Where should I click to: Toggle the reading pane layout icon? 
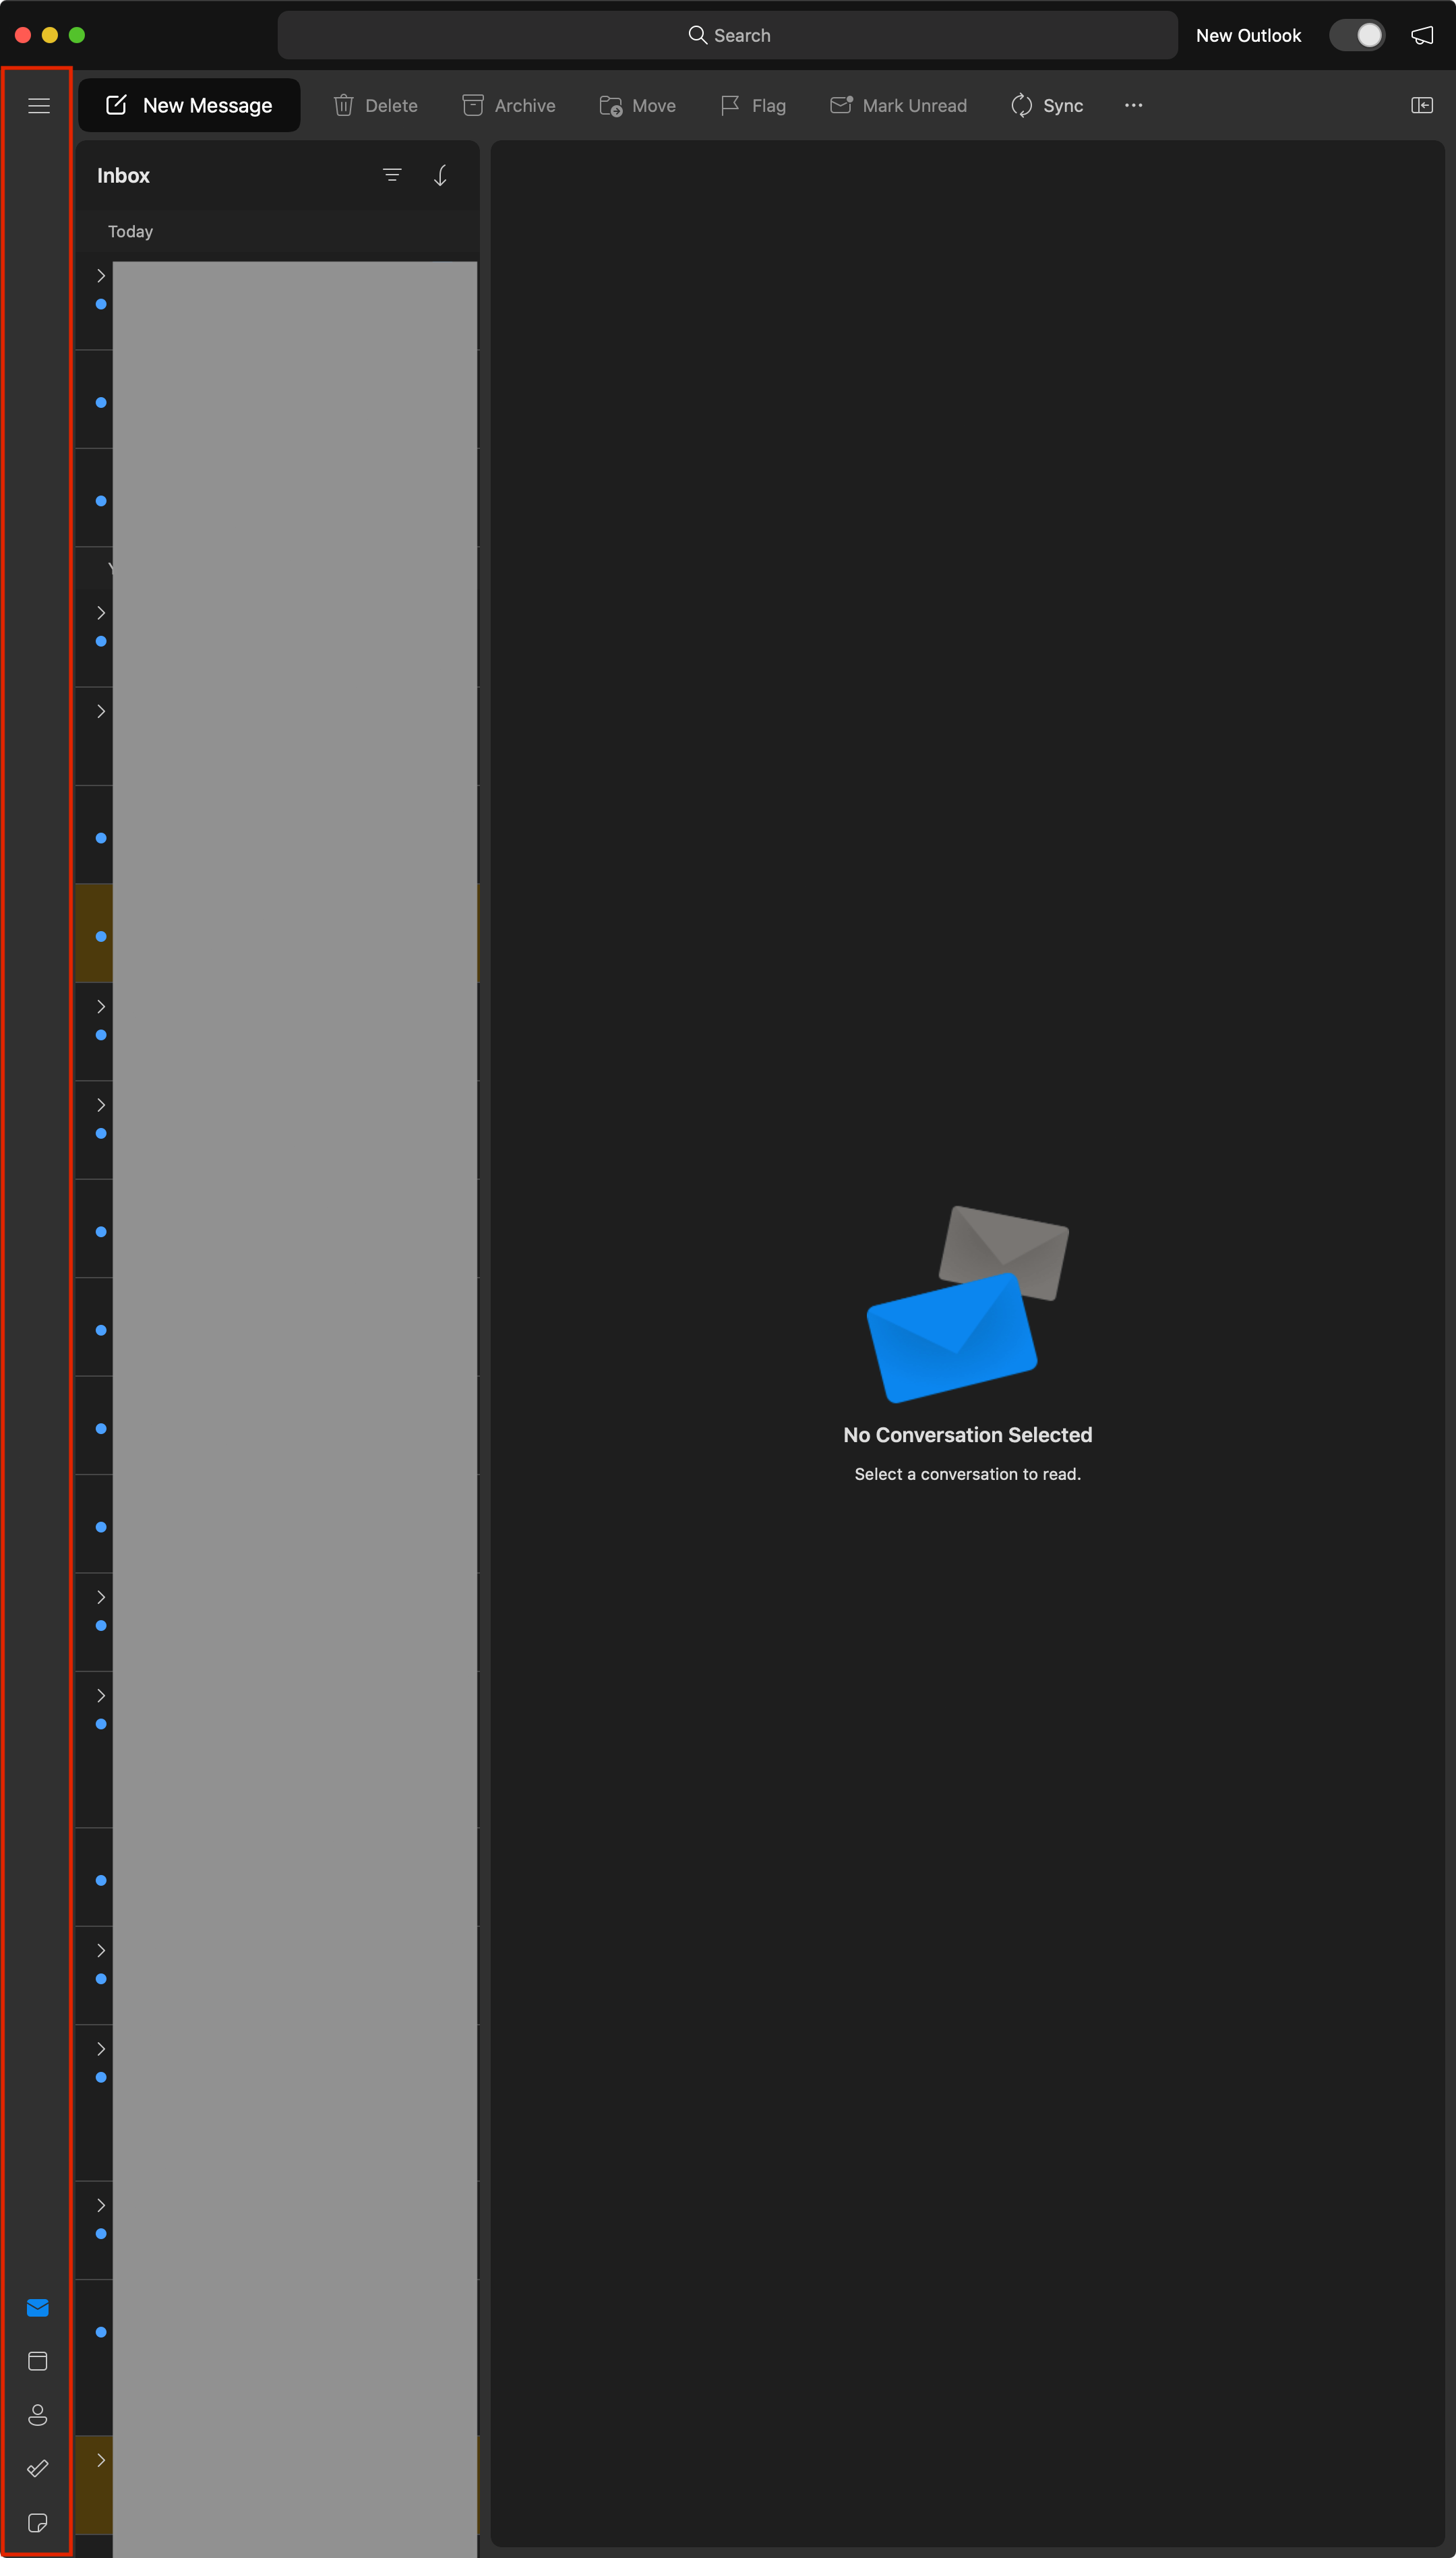[x=1421, y=106]
